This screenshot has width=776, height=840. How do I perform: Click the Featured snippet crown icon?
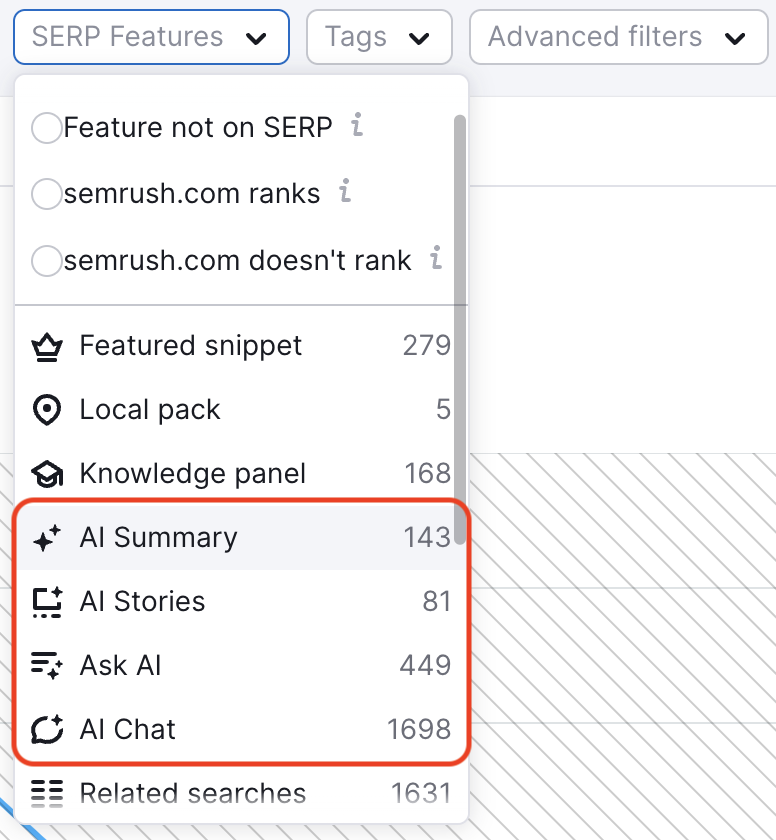45,345
